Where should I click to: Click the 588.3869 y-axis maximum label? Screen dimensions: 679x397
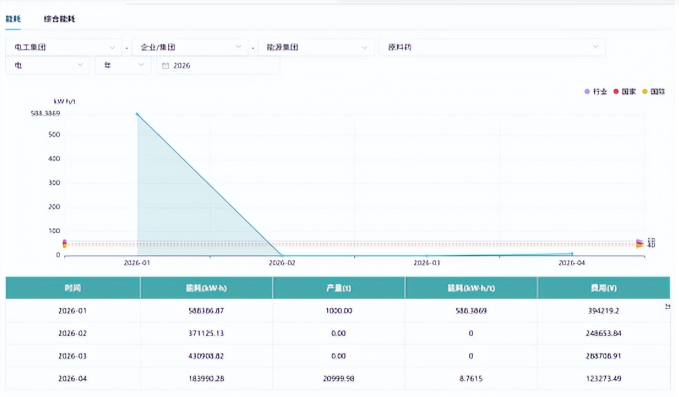45,113
